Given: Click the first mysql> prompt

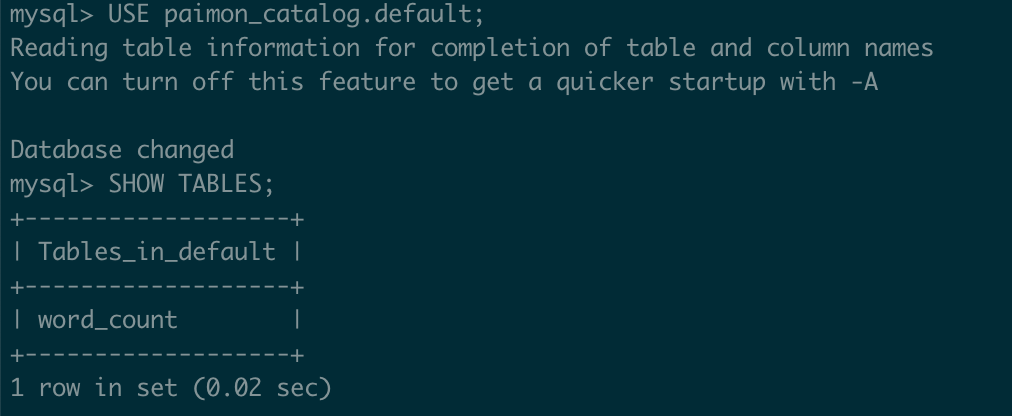Looking at the screenshot, I should point(52,15).
